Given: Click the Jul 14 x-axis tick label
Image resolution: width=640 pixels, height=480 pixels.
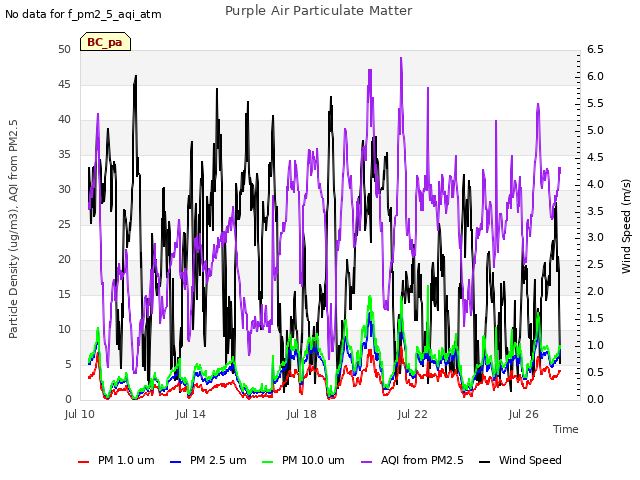Looking at the screenshot, I should 191,414.
